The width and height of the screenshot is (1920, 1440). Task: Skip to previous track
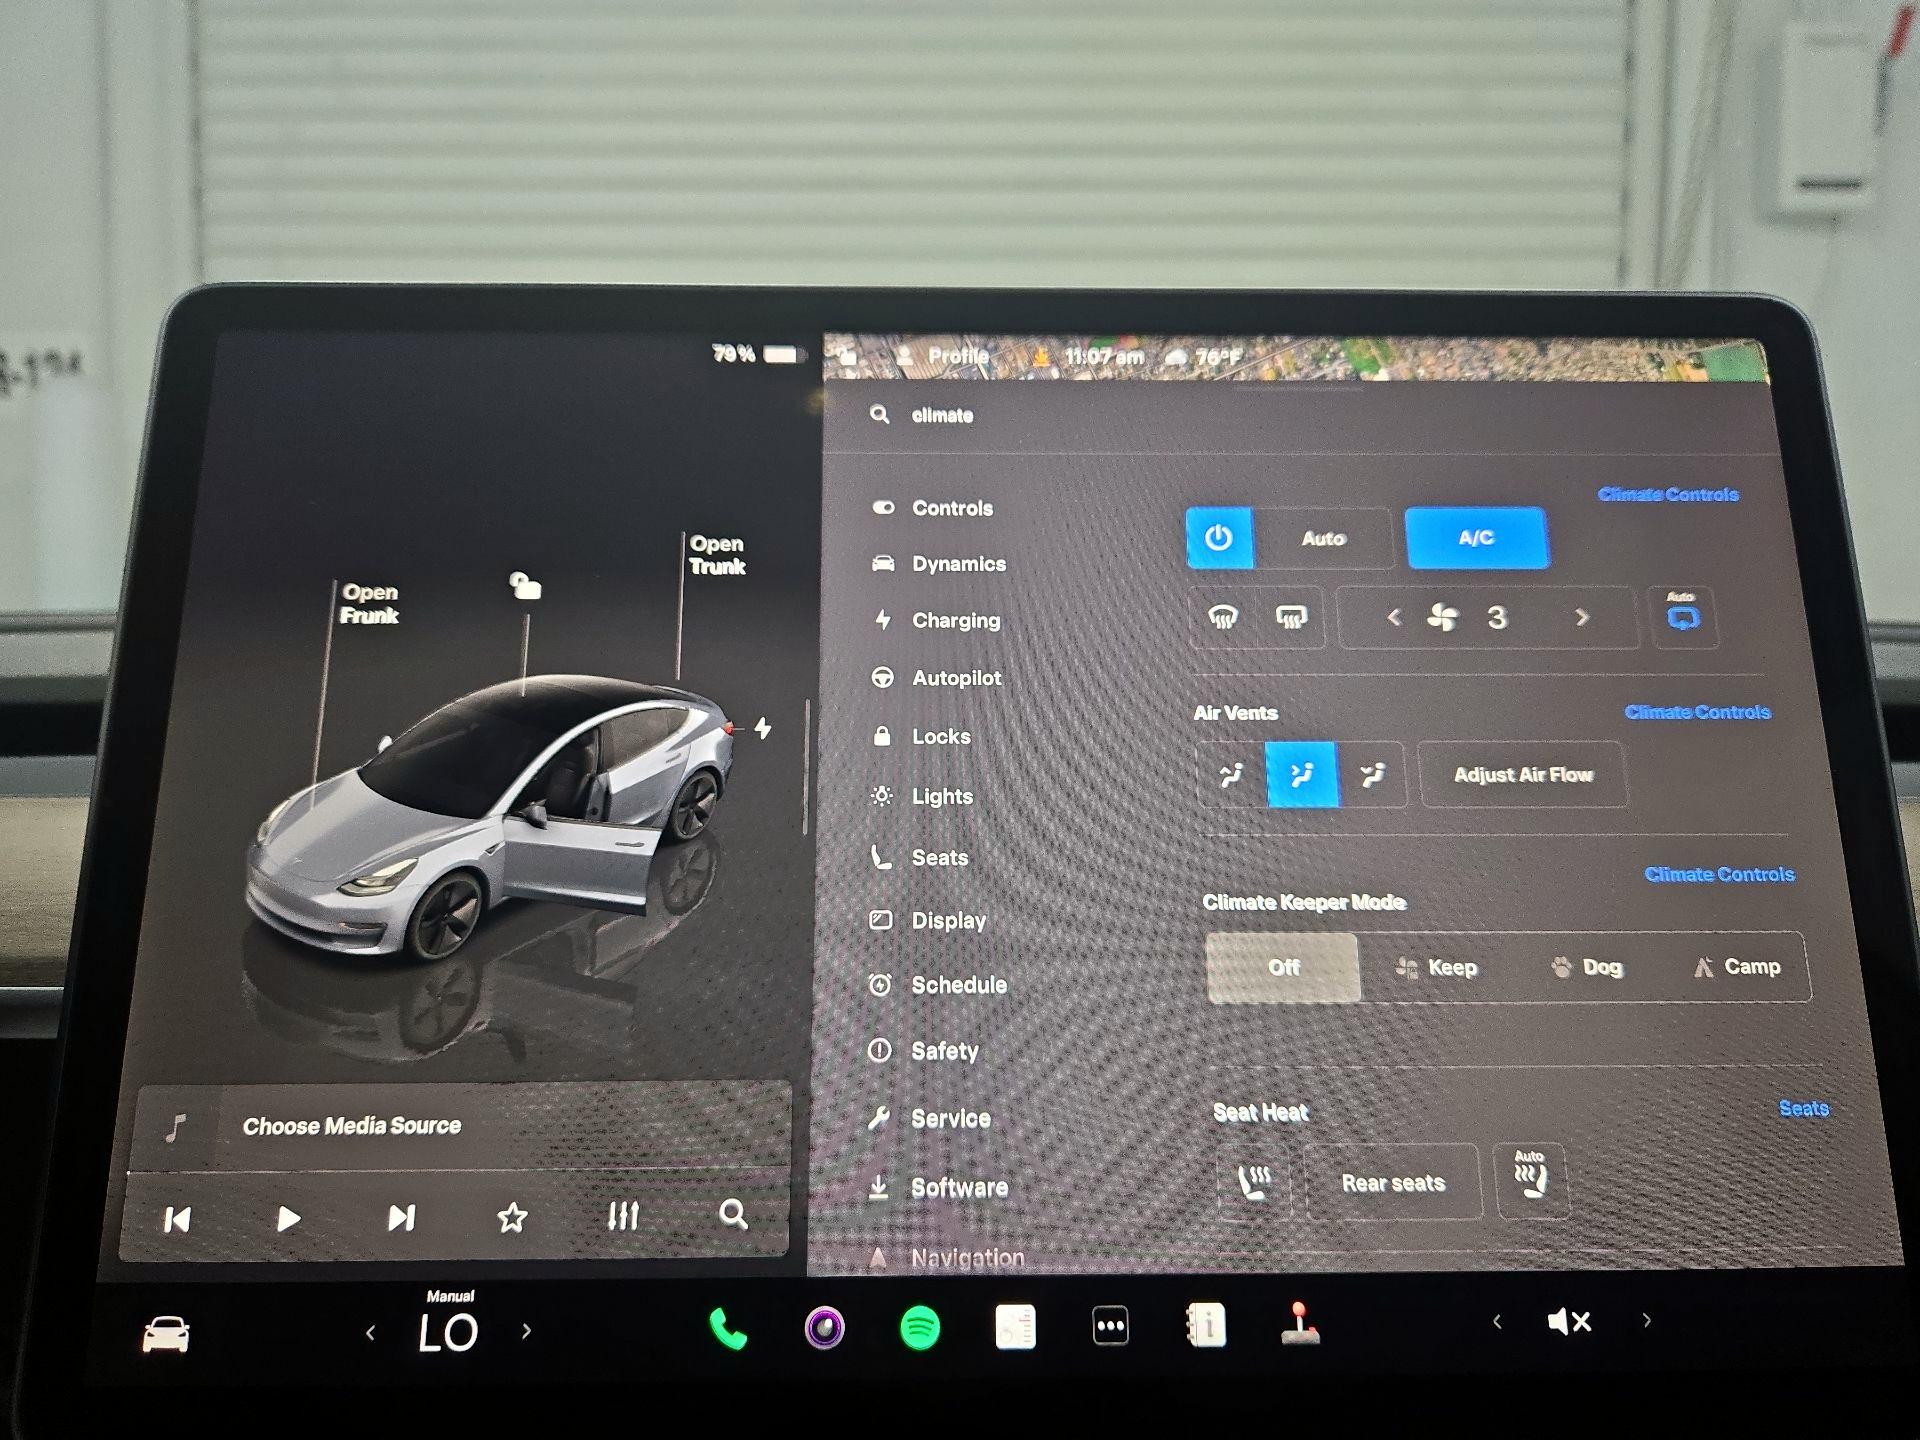pyautogui.click(x=177, y=1219)
